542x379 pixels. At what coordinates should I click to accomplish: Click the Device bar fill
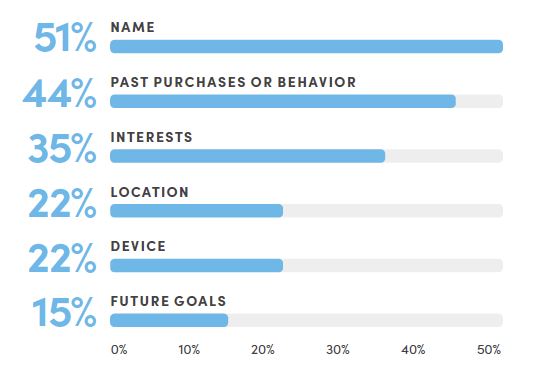click(x=196, y=265)
